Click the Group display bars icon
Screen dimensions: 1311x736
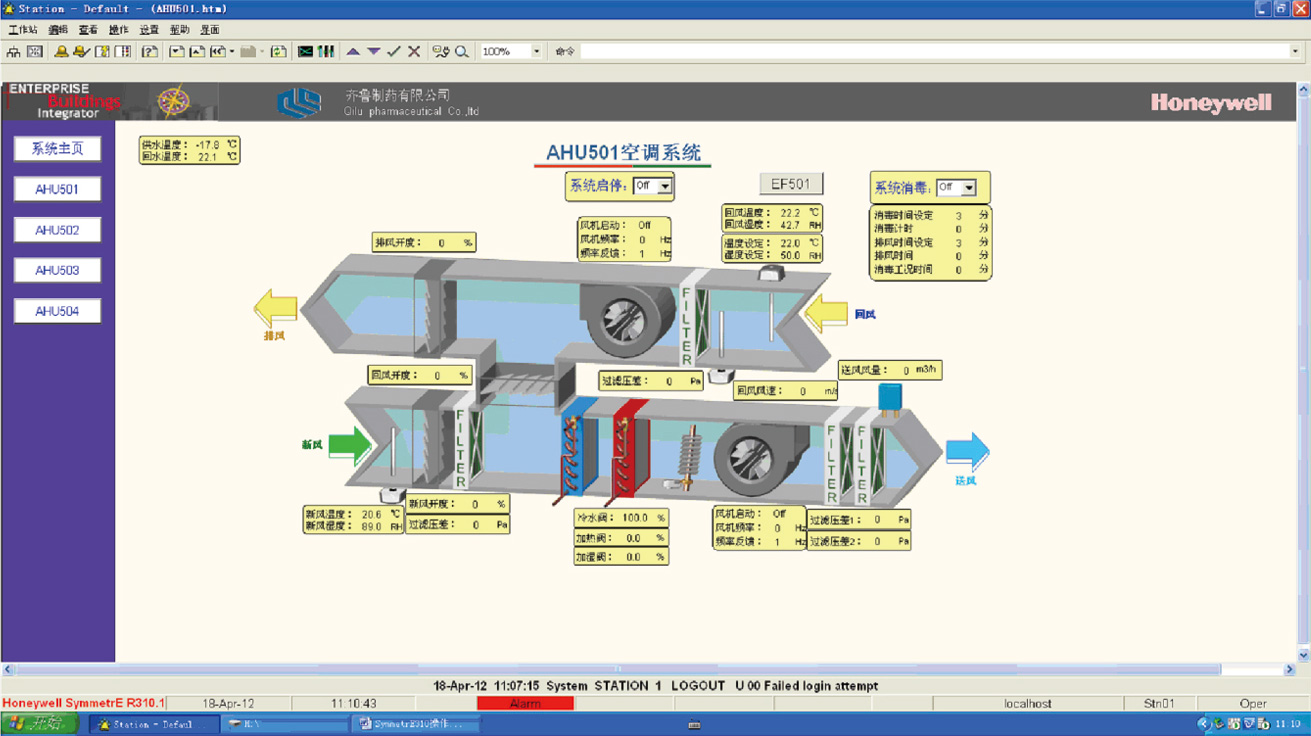point(326,51)
